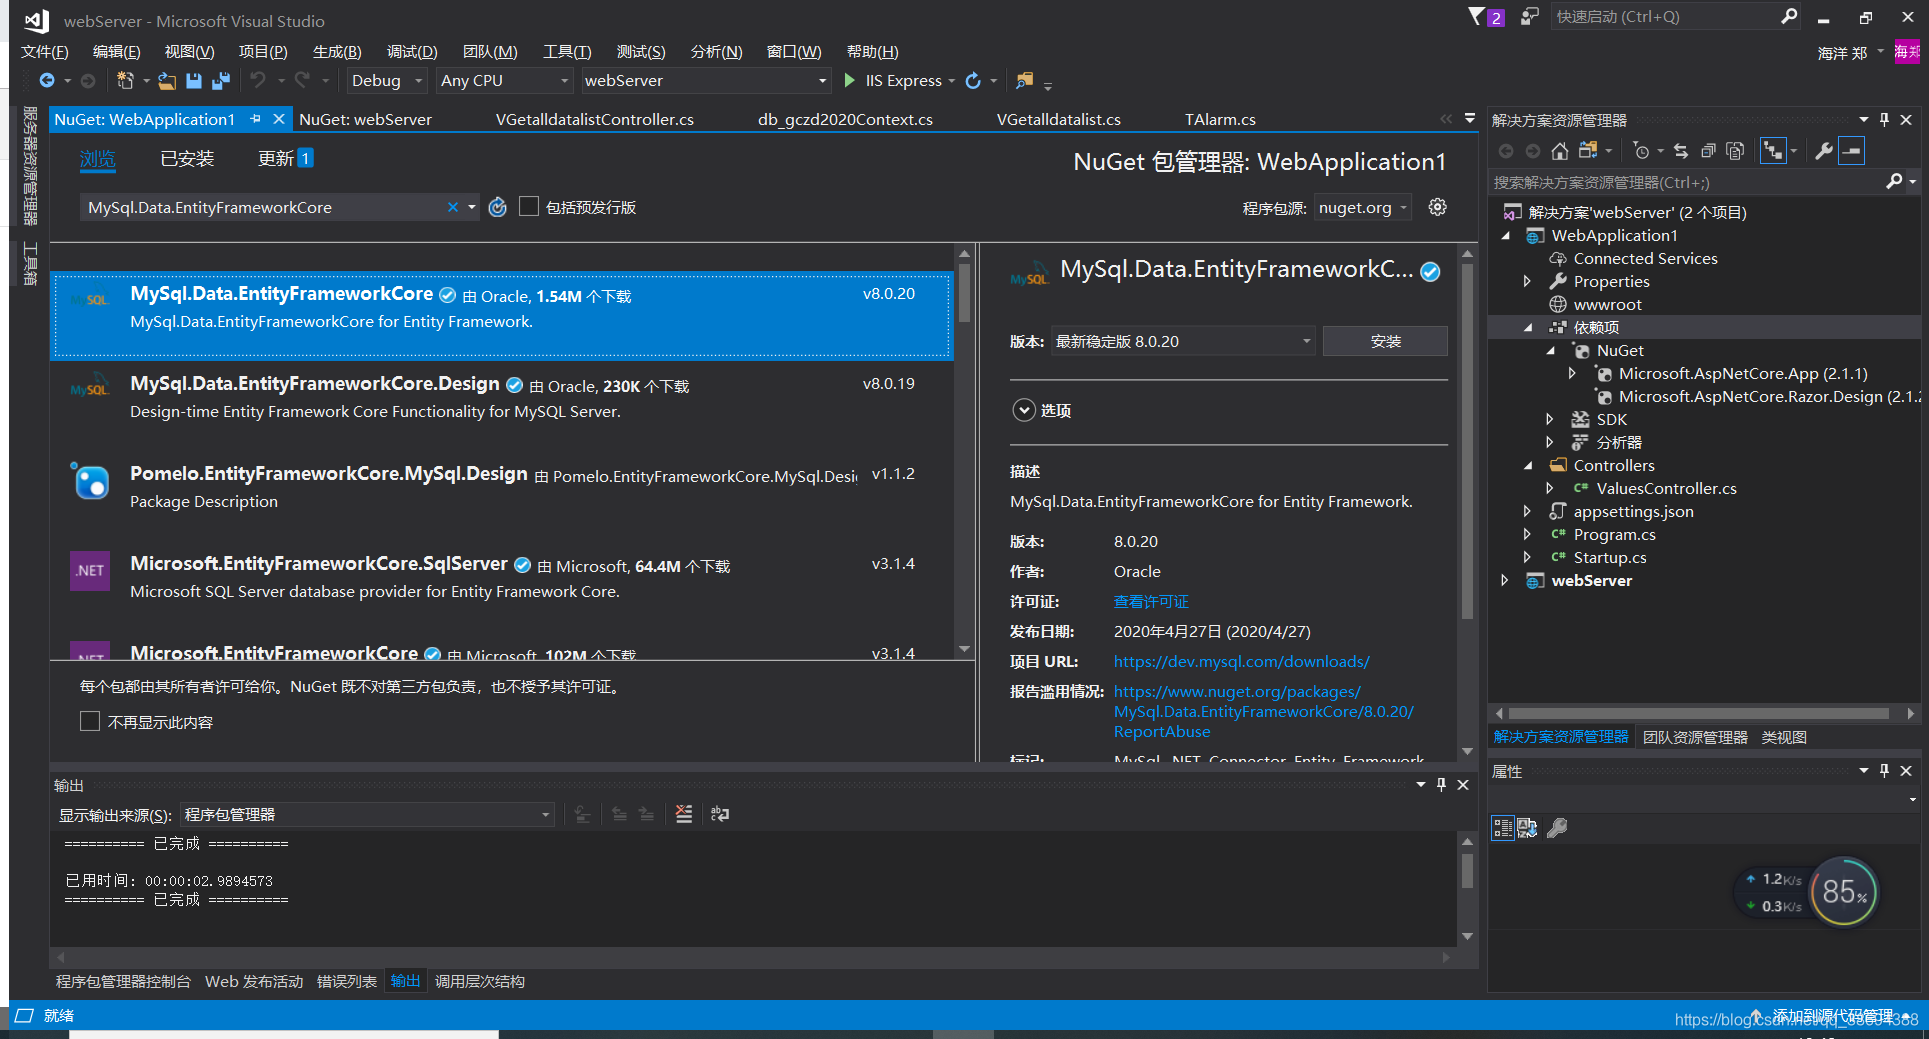The image size is (1929, 1039).
Task: Click the Open File folder icon
Action: coord(167,81)
